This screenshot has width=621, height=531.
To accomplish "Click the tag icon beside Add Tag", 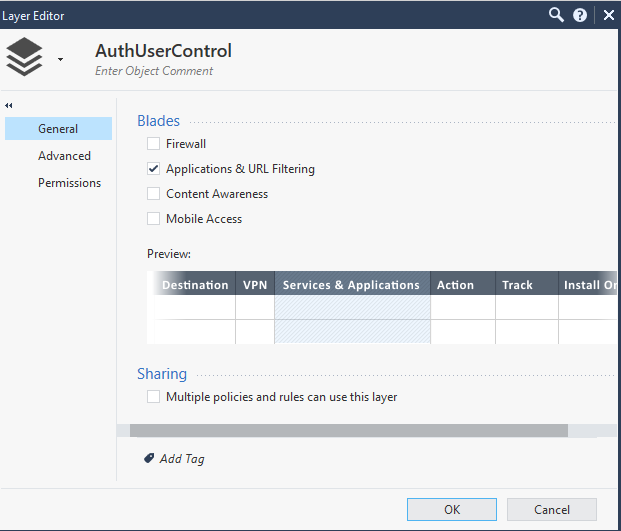I will tap(149, 458).
